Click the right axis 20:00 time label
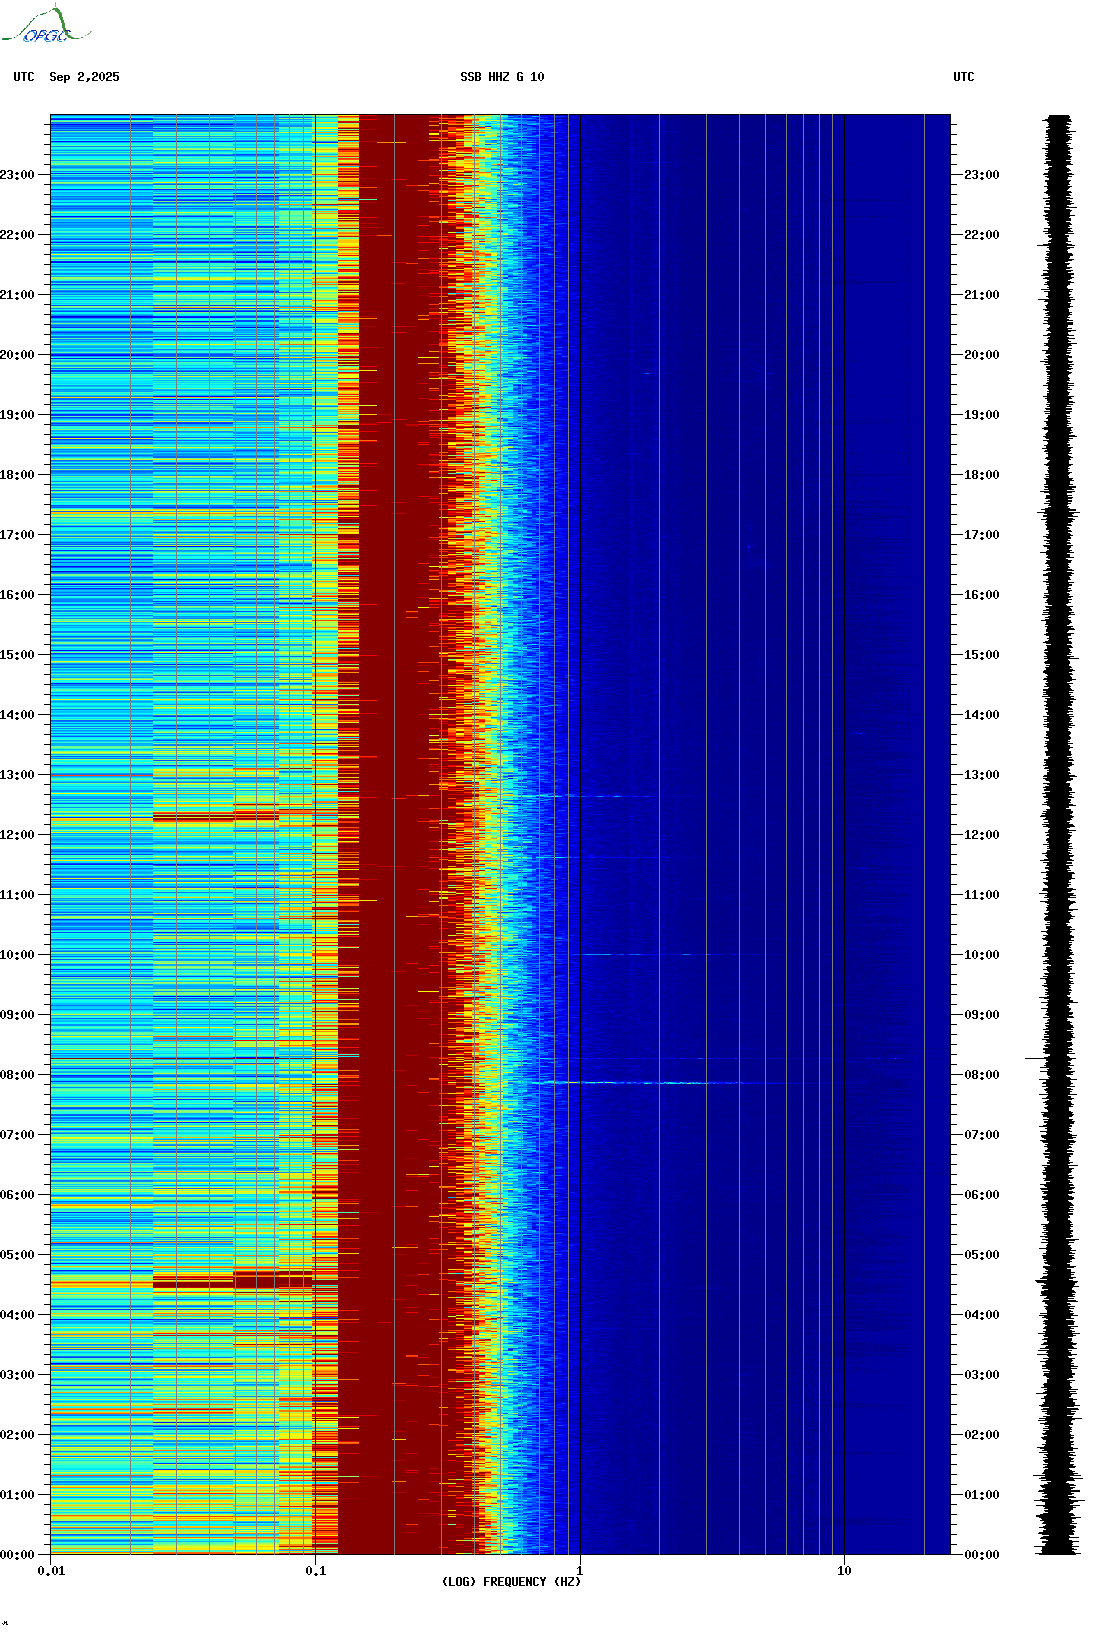This screenshot has width=1102, height=1634. click(x=982, y=355)
